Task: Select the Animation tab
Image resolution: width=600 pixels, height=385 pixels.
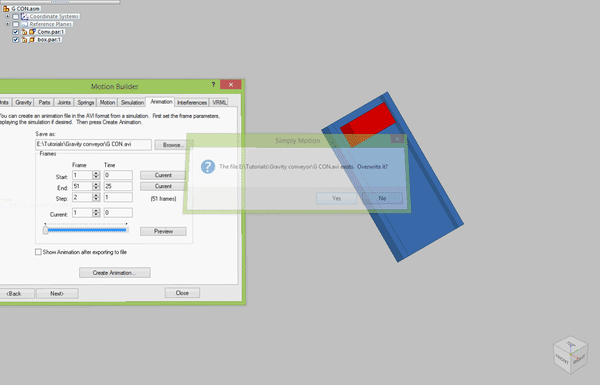Action: pos(161,101)
